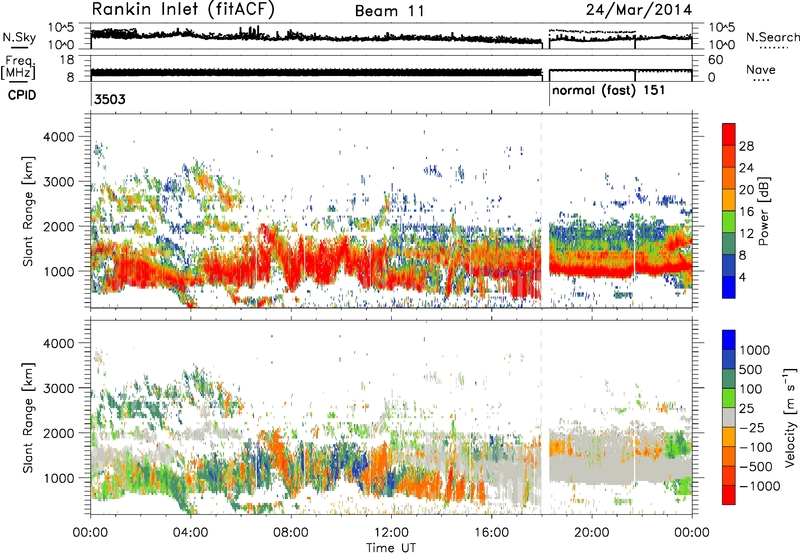Click the '04:00' time axis tick label

(x=190, y=533)
